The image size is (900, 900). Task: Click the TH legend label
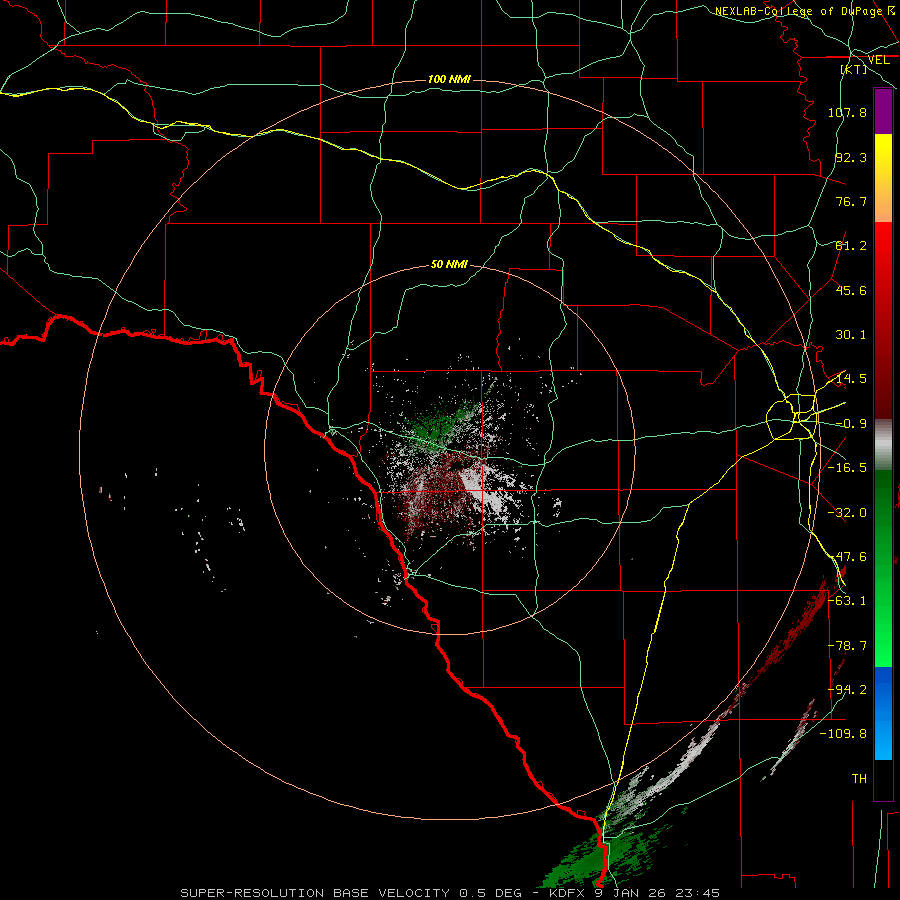pyautogui.click(x=859, y=778)
